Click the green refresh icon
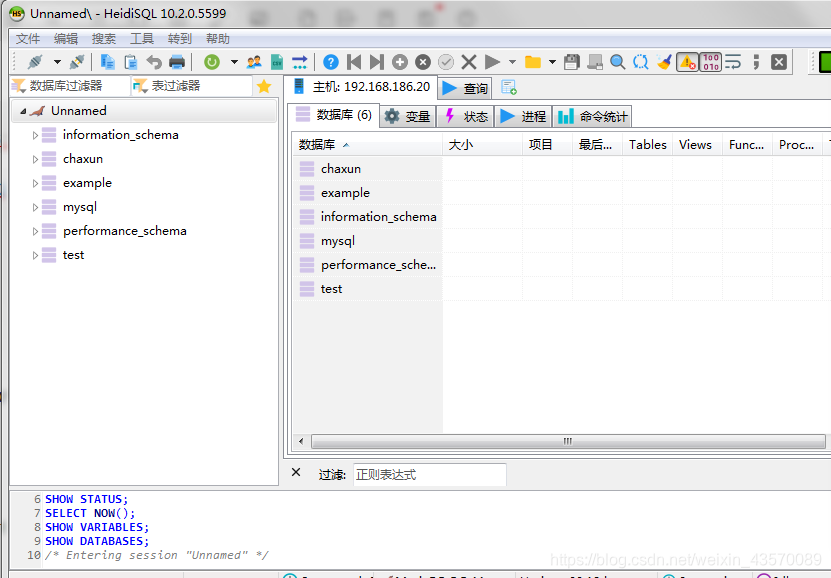Viewport: 831px width, 578px height. tap(211, 62)
